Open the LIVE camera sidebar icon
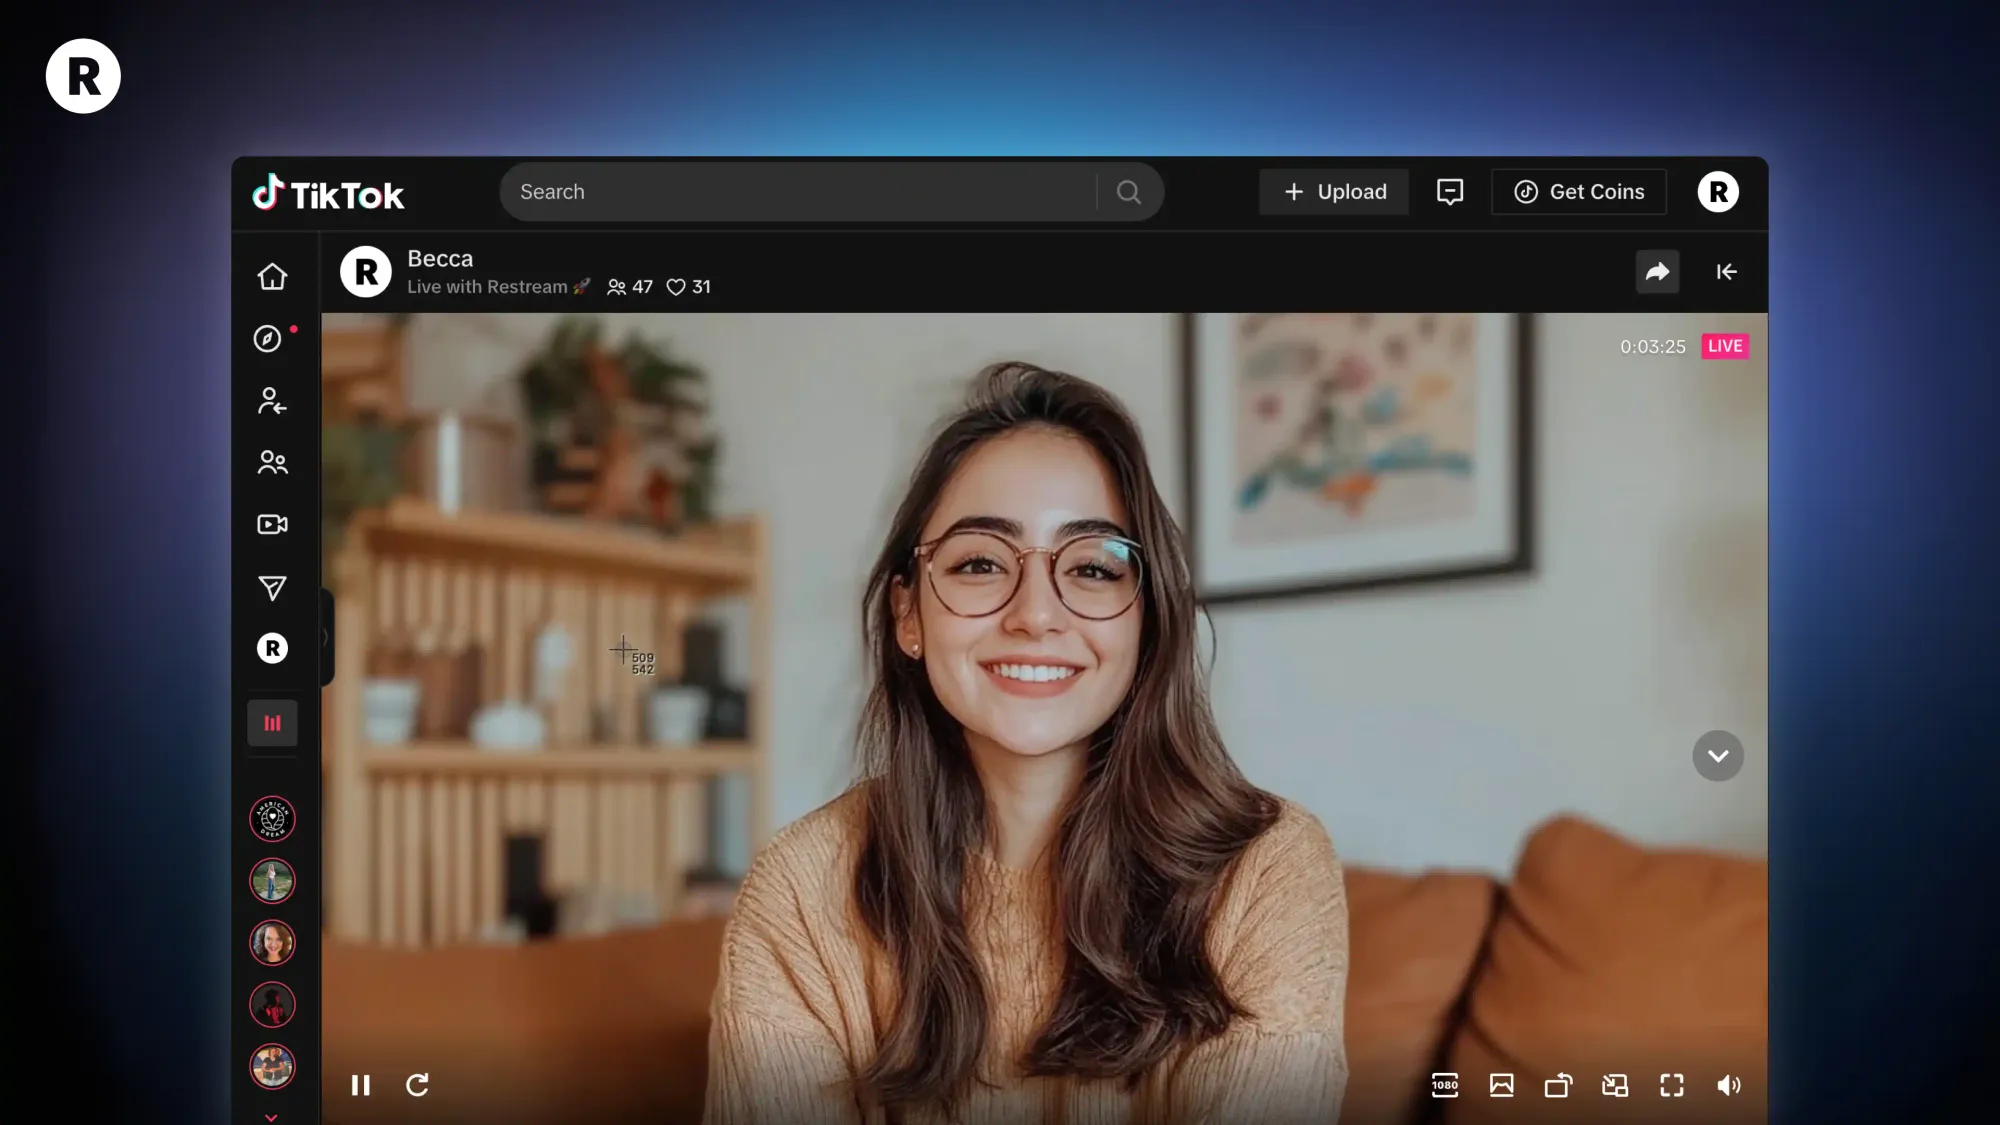2000x1125 pixels. pyautogui.click(x=272, y=524)
